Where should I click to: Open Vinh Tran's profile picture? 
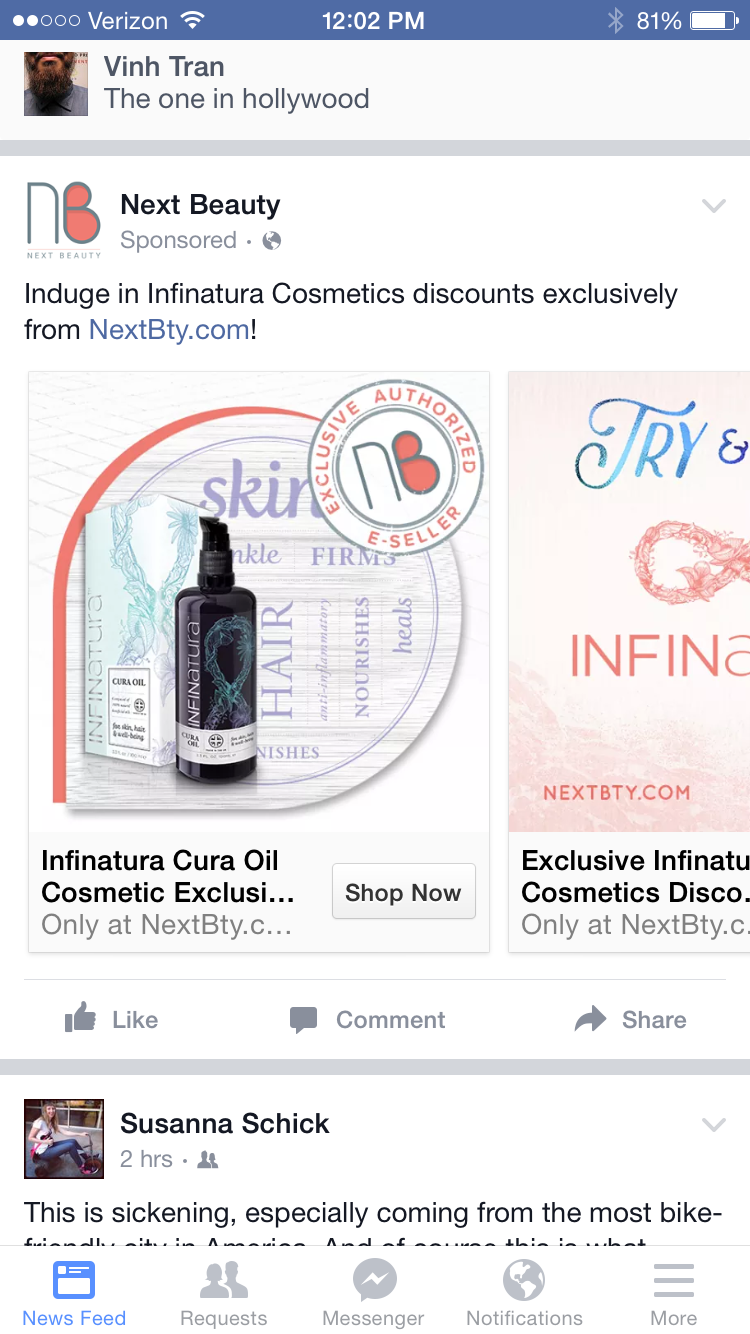56,84
